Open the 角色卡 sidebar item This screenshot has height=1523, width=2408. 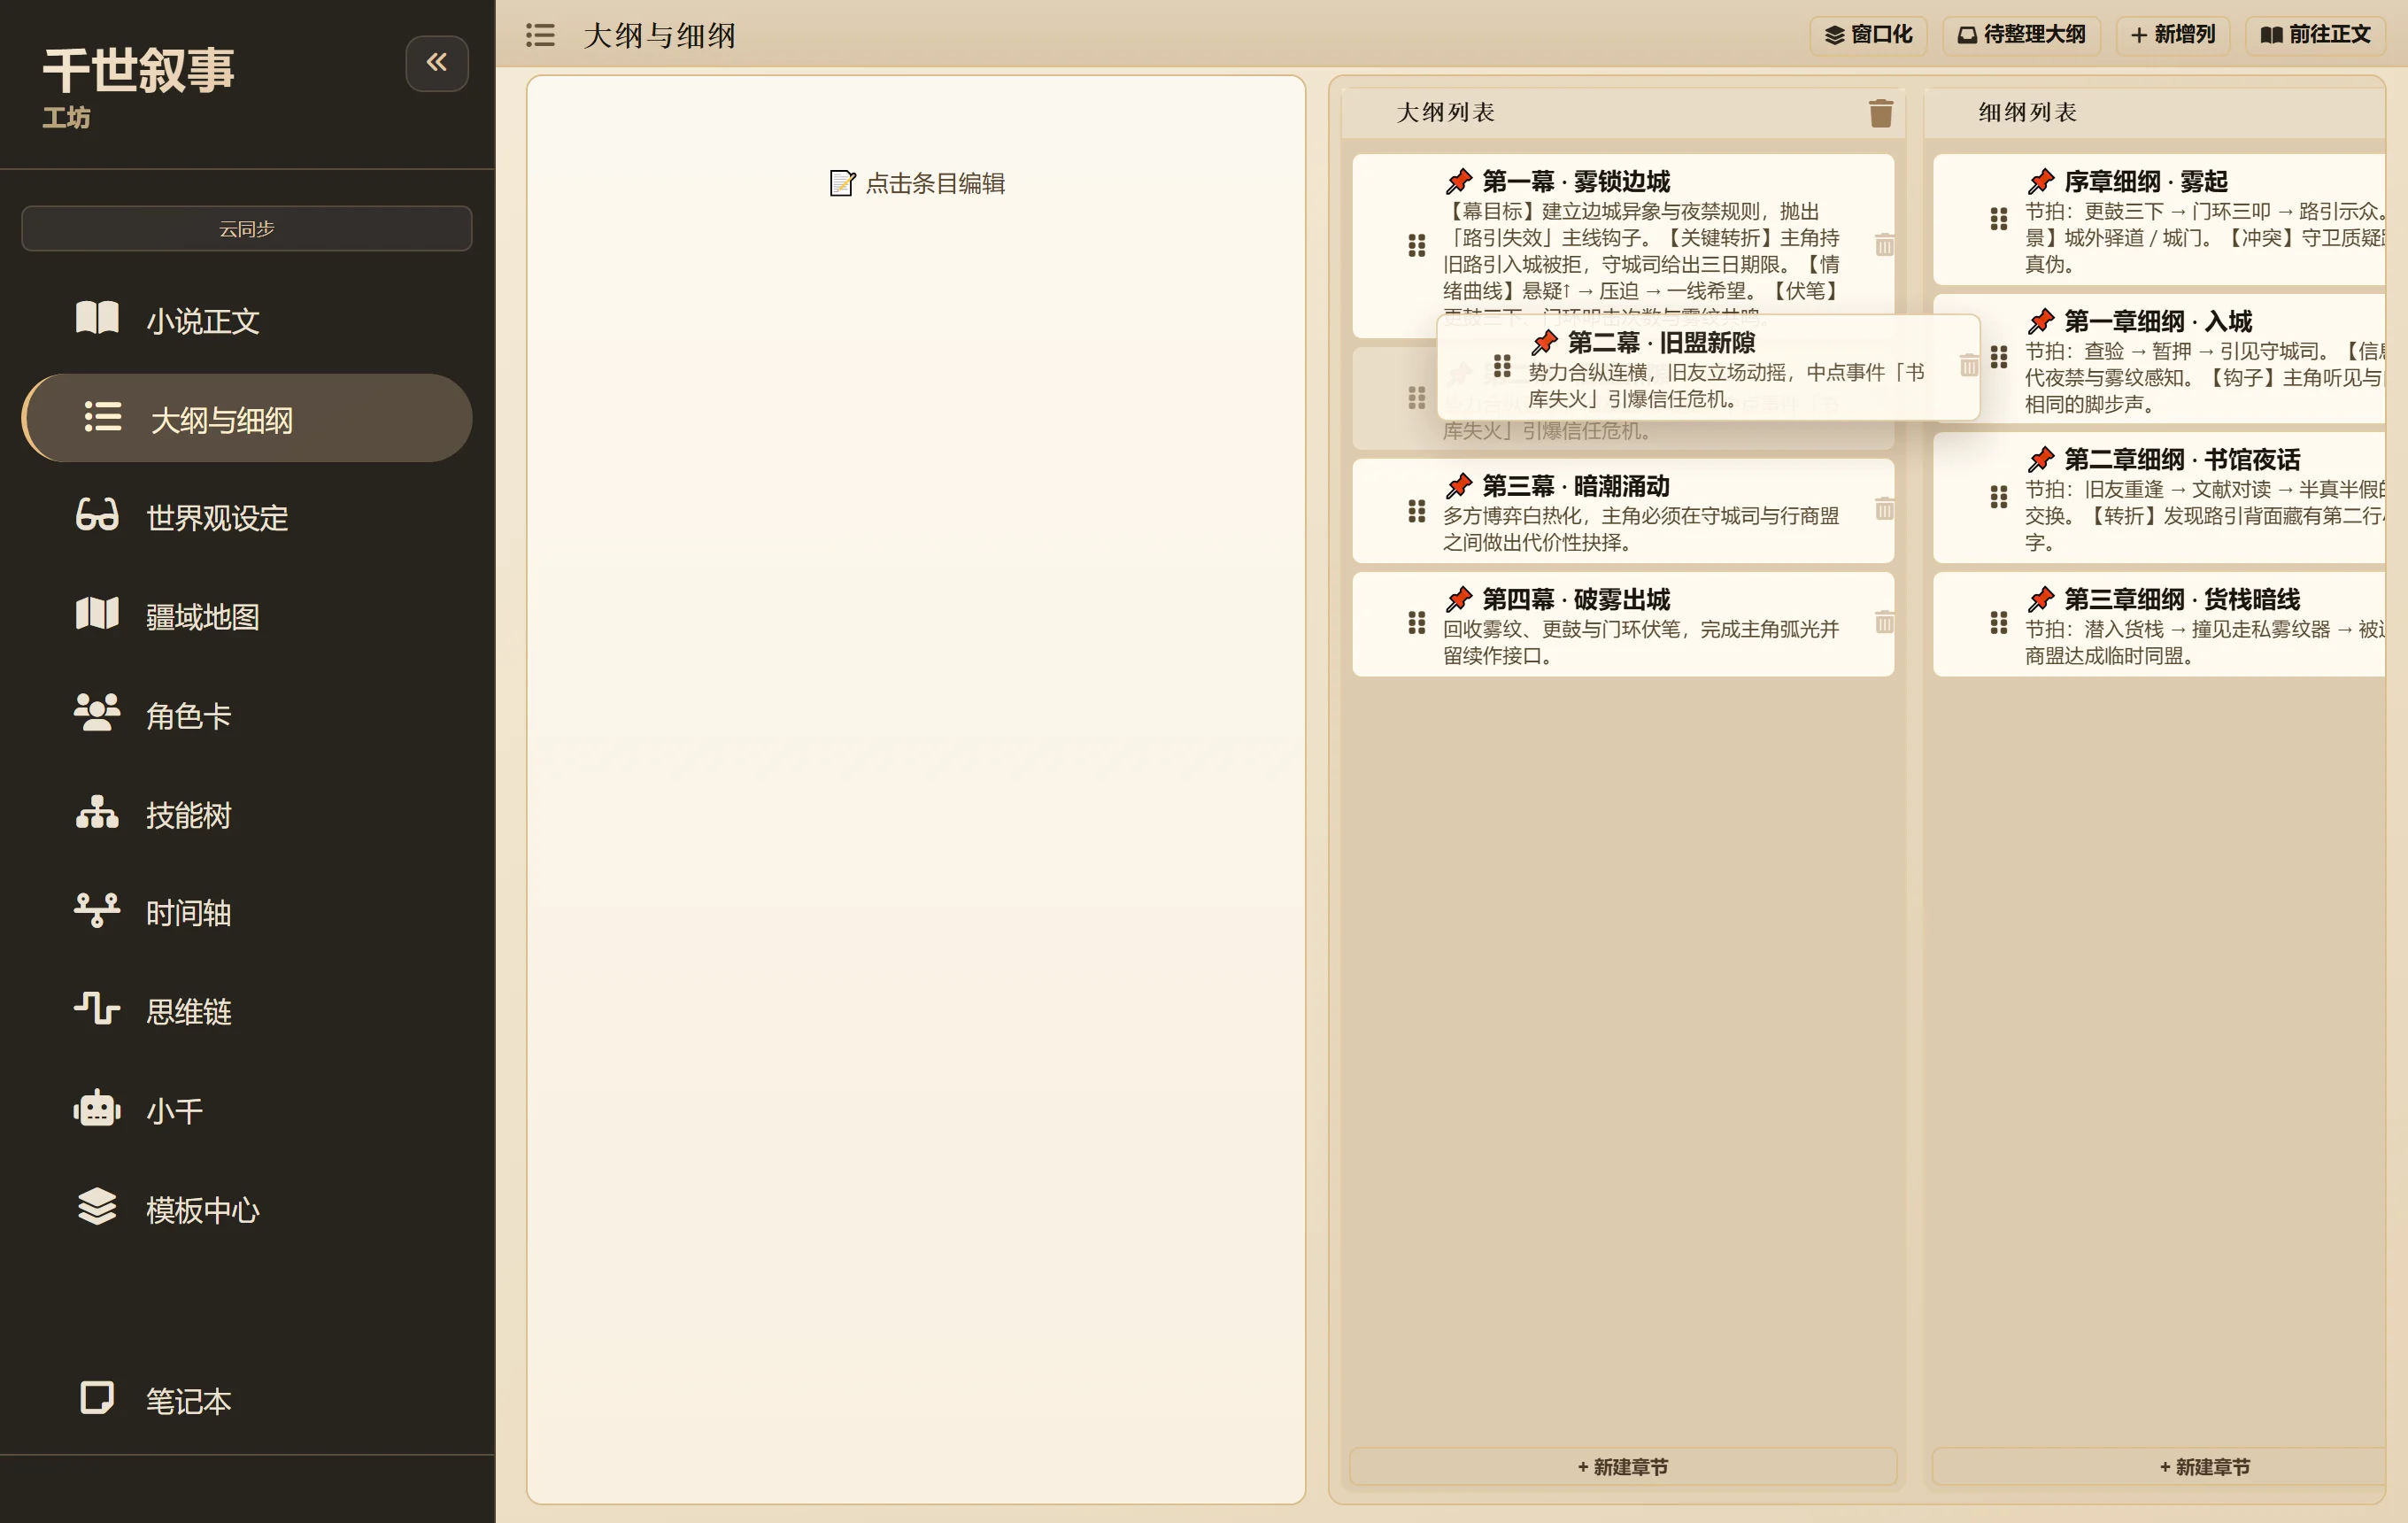click(246, 715)
